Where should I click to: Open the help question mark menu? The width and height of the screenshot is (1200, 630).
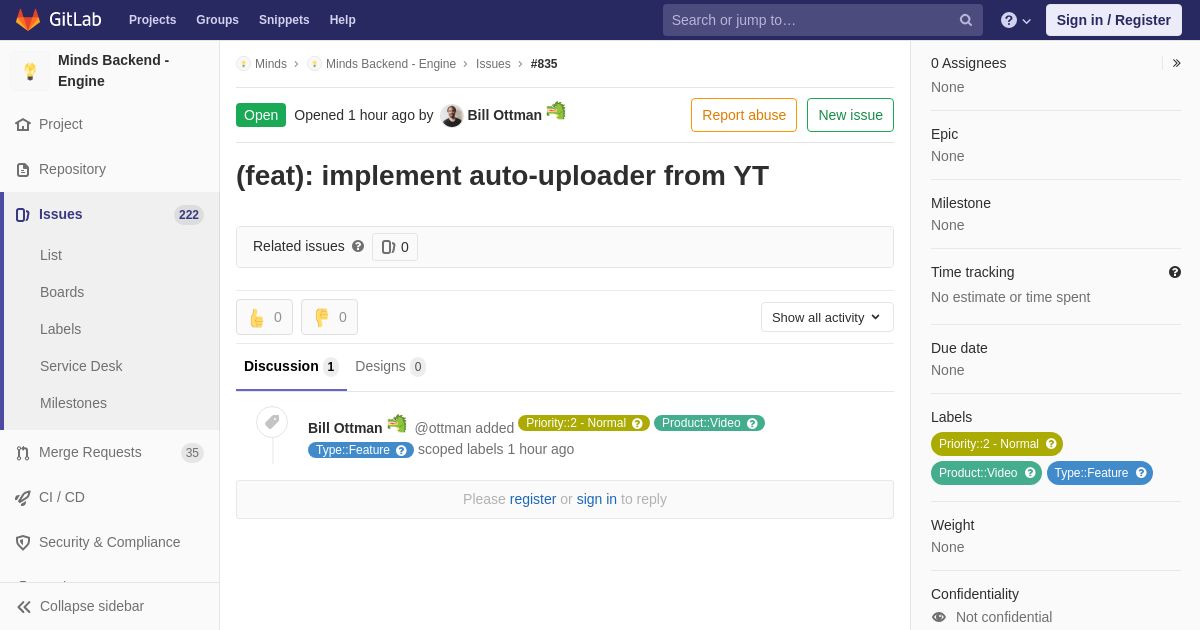tap(1016, 20)
